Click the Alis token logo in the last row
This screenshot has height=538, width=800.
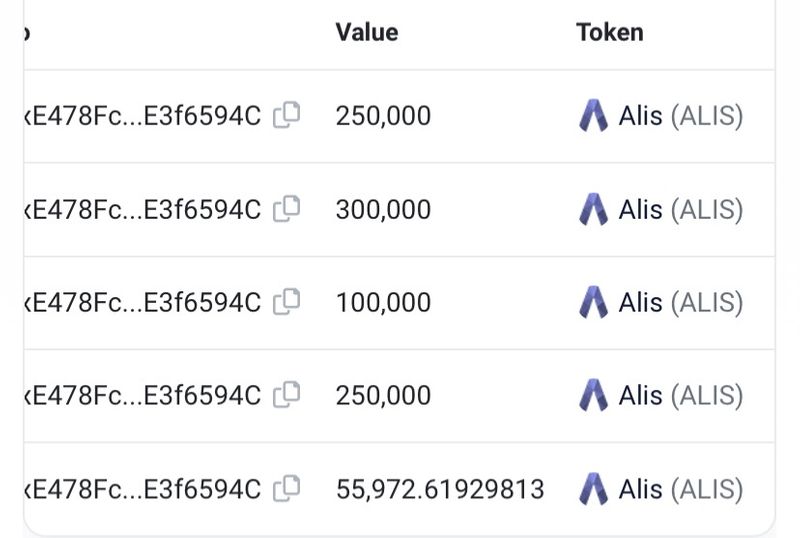pos(593,489)
